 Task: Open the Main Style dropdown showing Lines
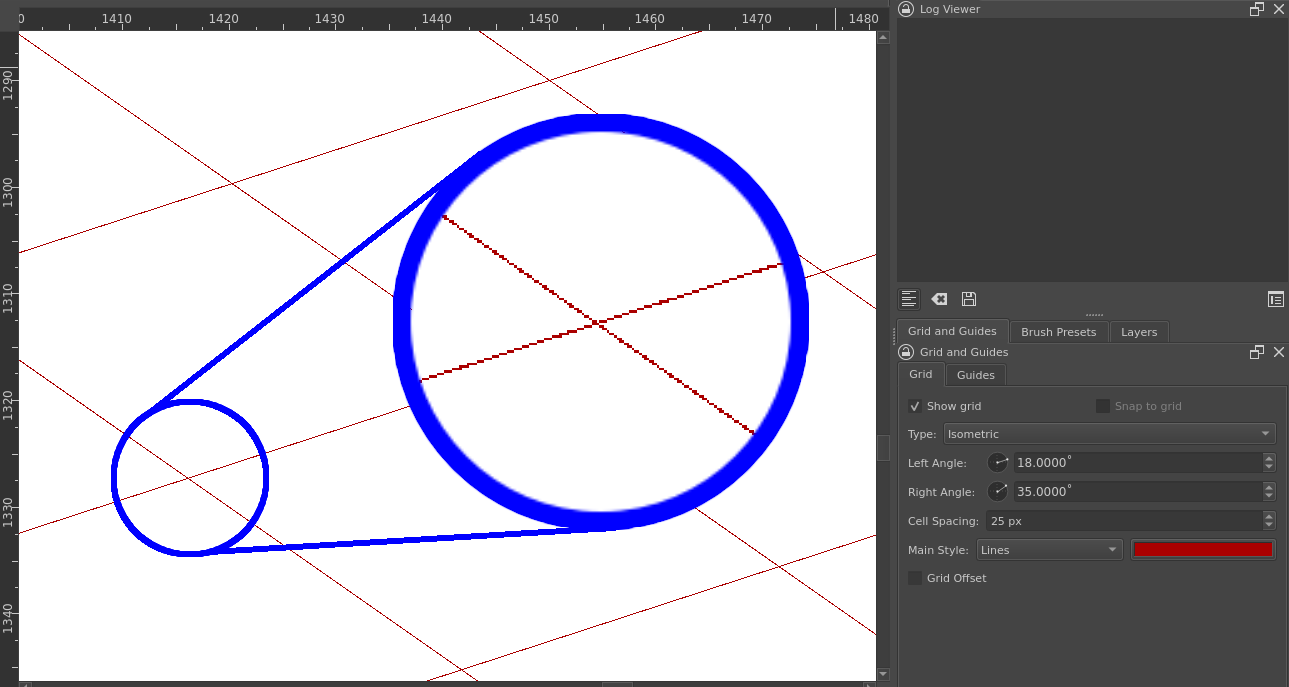click(1050, 550)
